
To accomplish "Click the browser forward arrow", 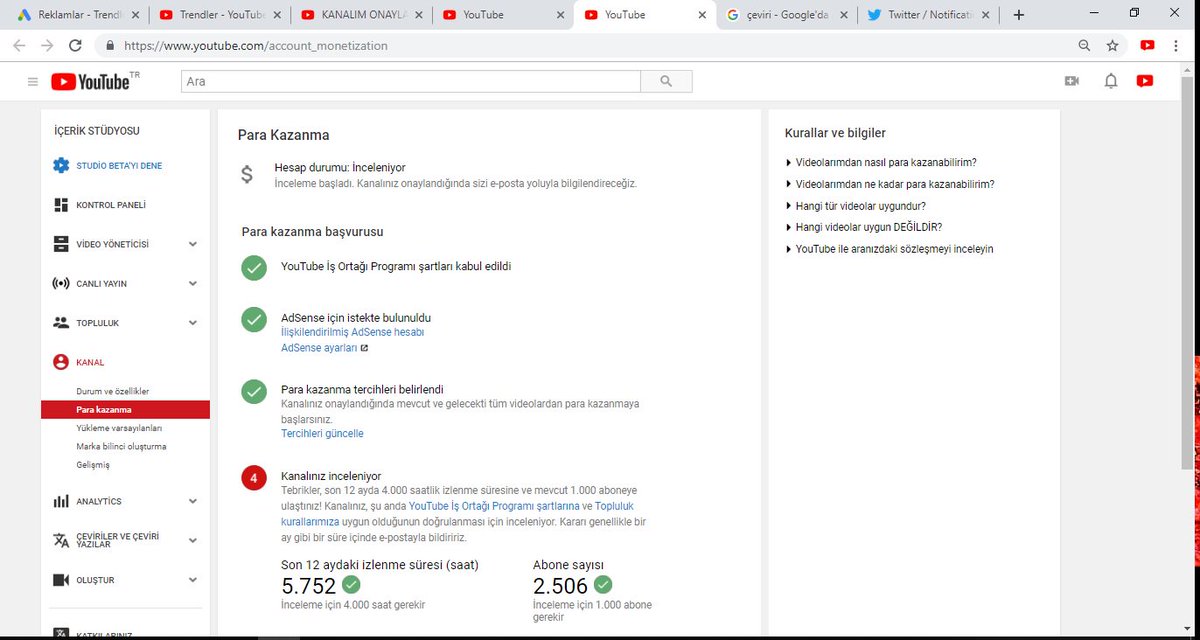I will (47, 45).
